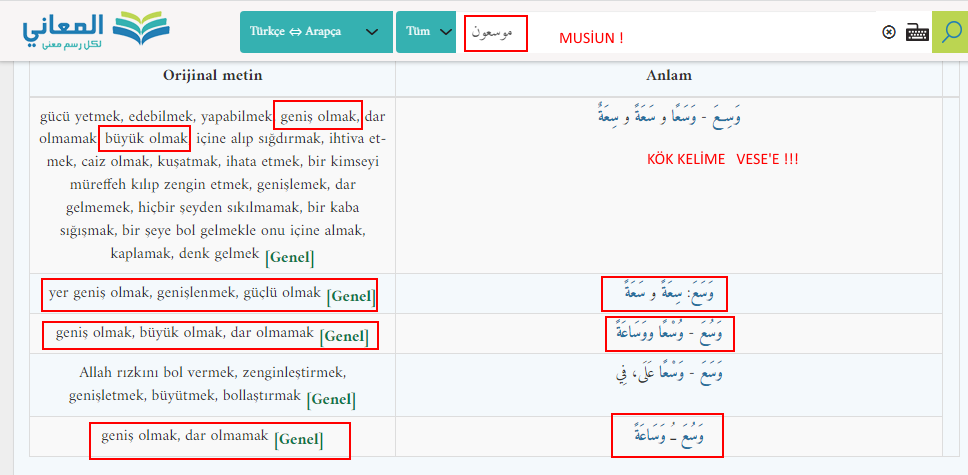
Task: Clear the search field with the X icon
Action: [x=888, y=32]
